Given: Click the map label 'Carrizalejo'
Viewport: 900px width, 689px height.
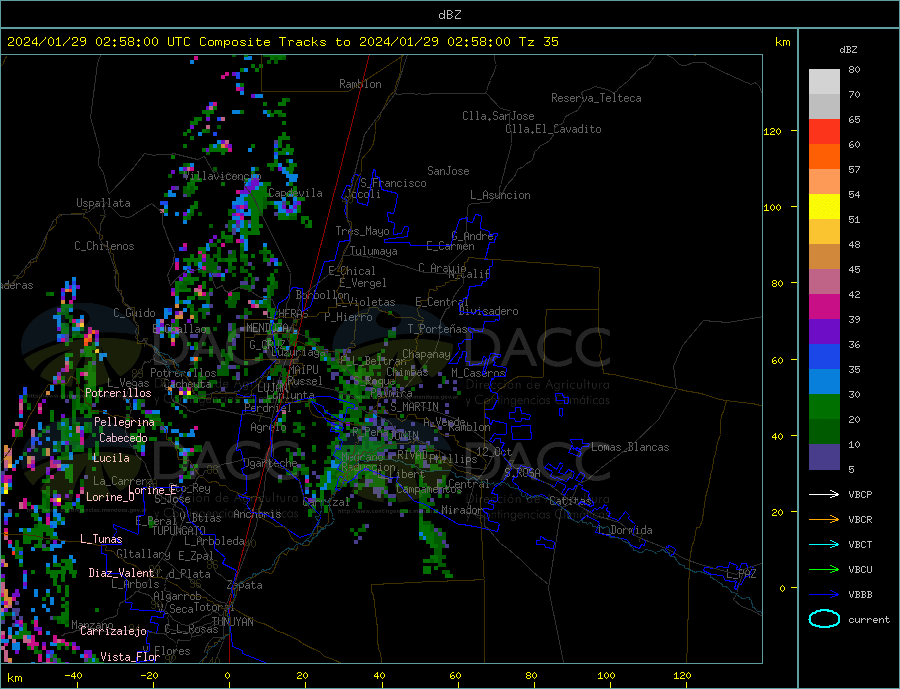Looking at the screenshot, I should (x=113, y=632).
